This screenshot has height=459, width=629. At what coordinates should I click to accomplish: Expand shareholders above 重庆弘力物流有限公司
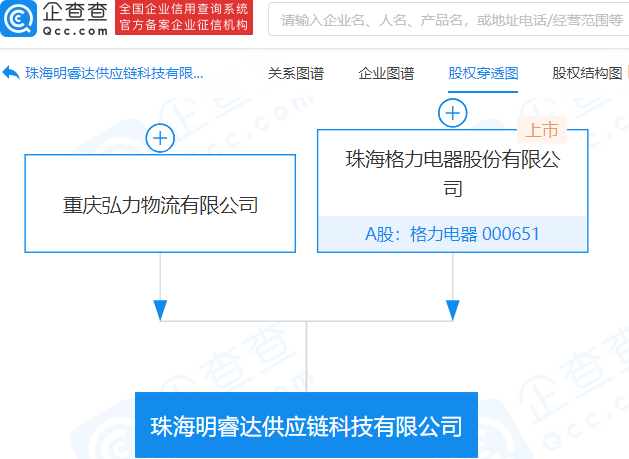pos(160,138)
